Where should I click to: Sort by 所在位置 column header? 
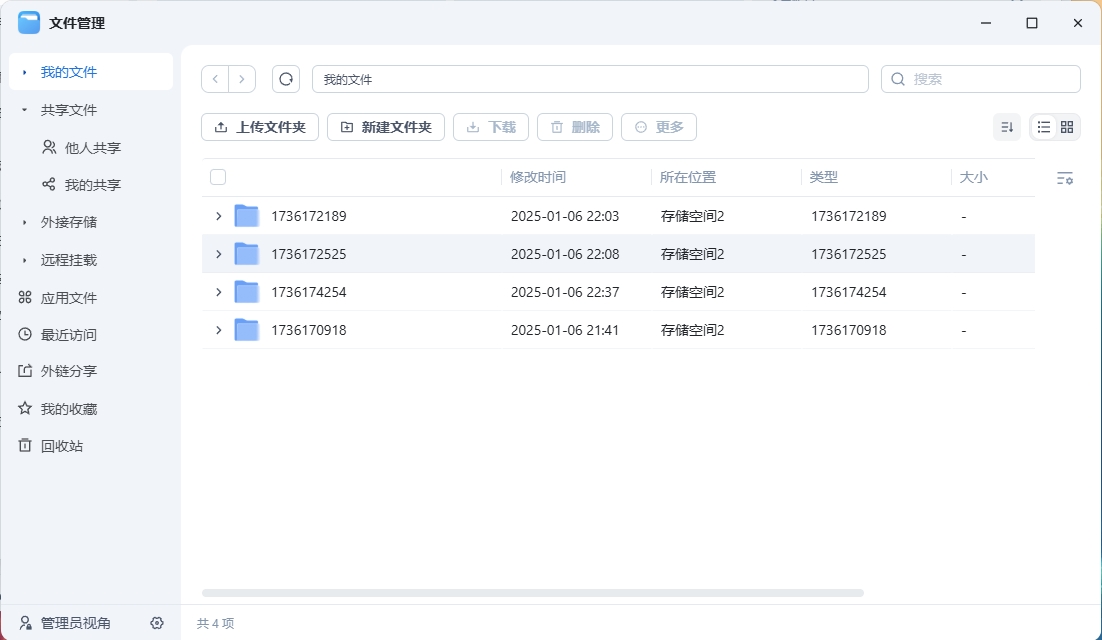point(687,177)
